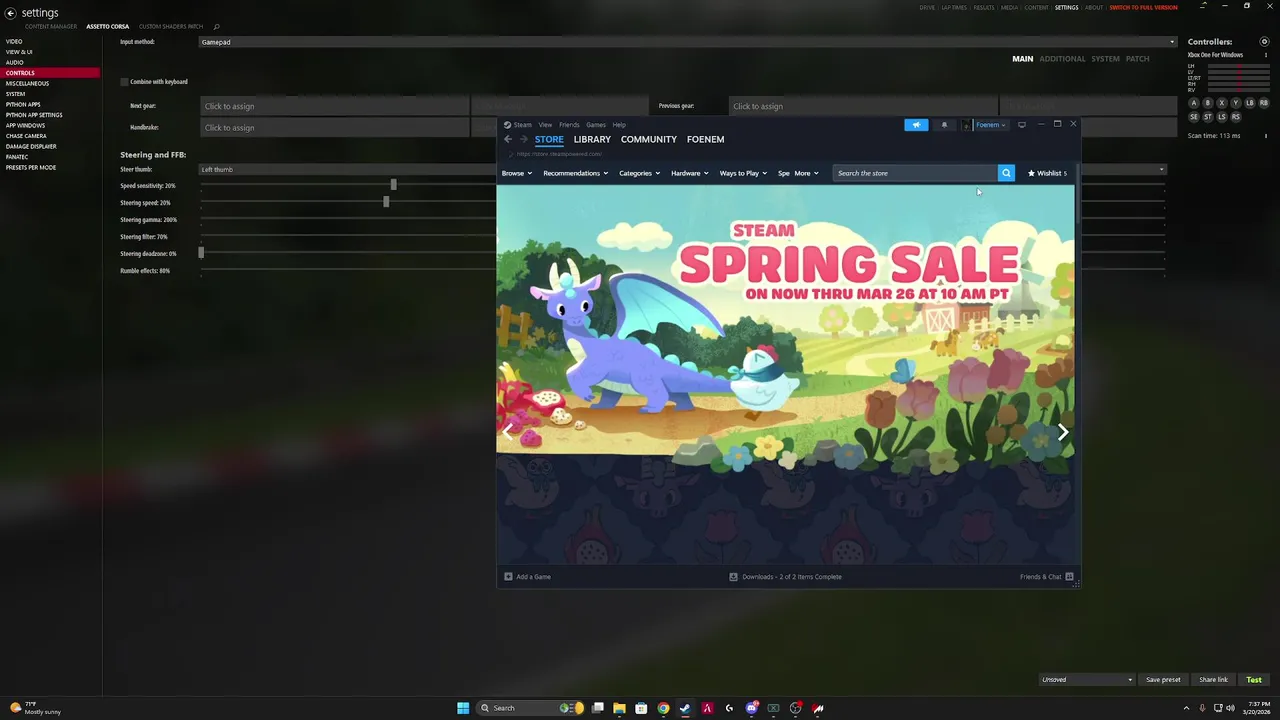Viewport: 1280px width, 720px height.
Task: Open Google Chrome from the taskbar
Action: pyautogui.click(x=663, y=708)
